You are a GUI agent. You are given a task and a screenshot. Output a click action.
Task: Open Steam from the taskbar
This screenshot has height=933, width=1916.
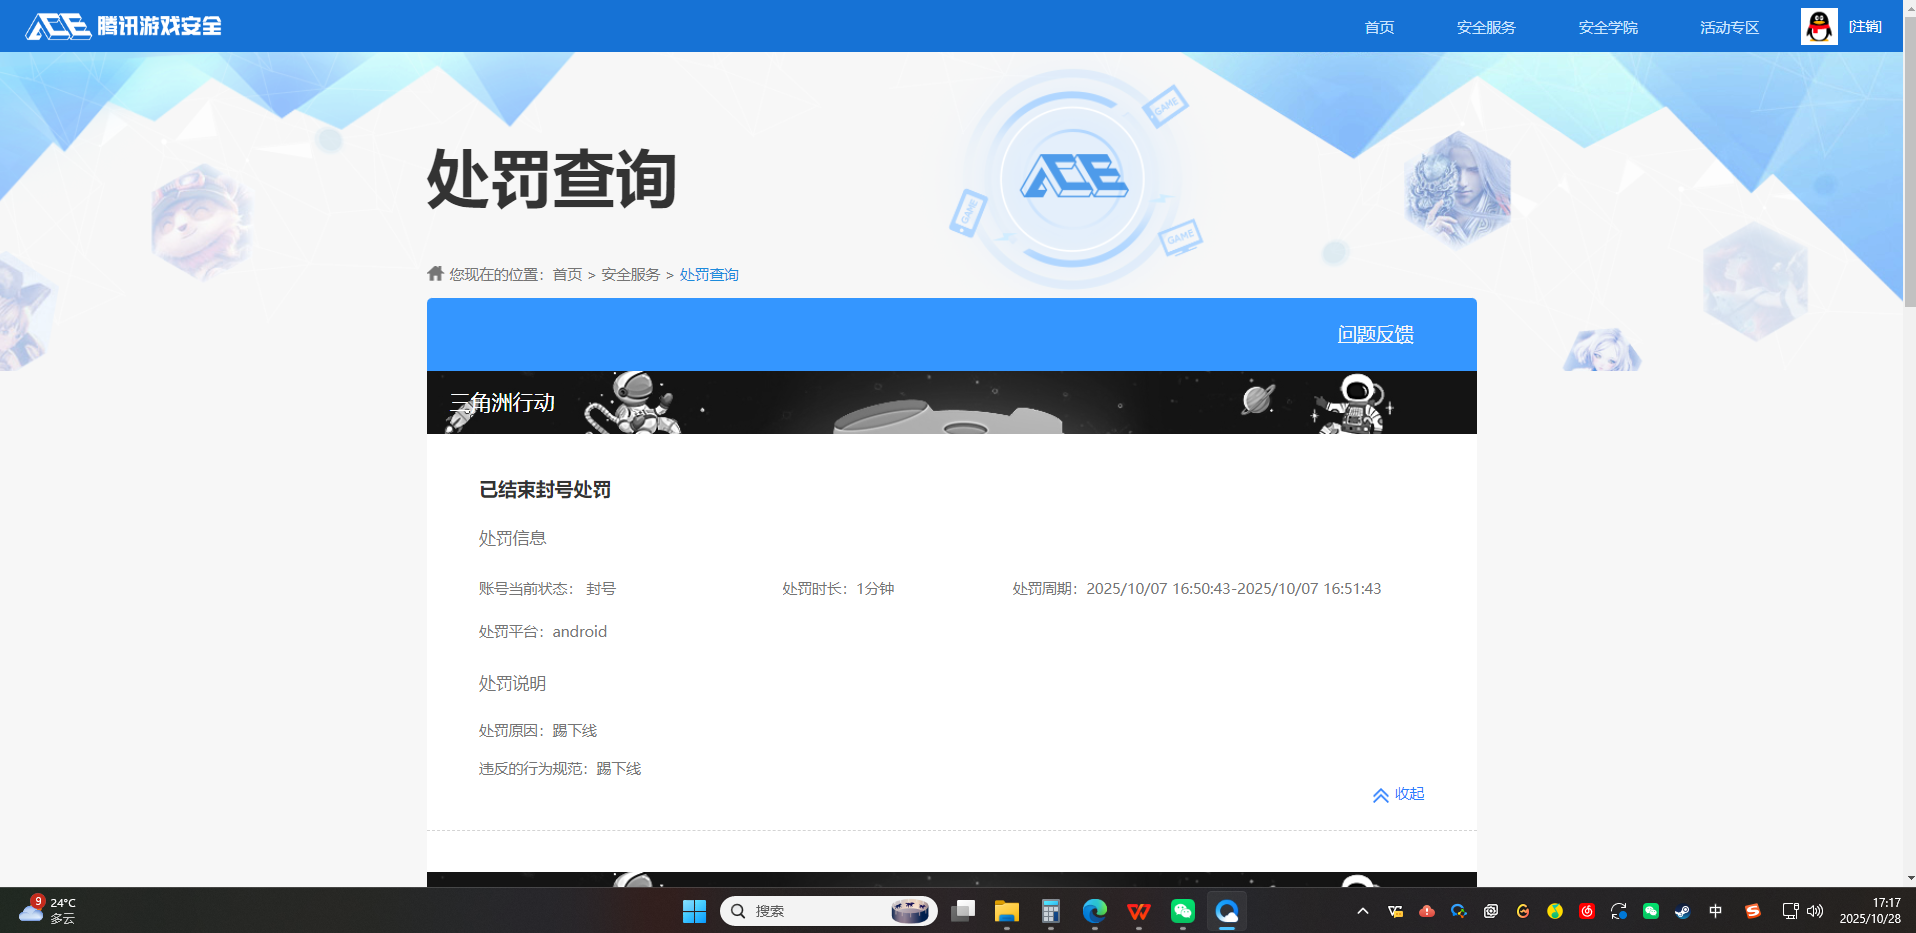[1683, 911]
